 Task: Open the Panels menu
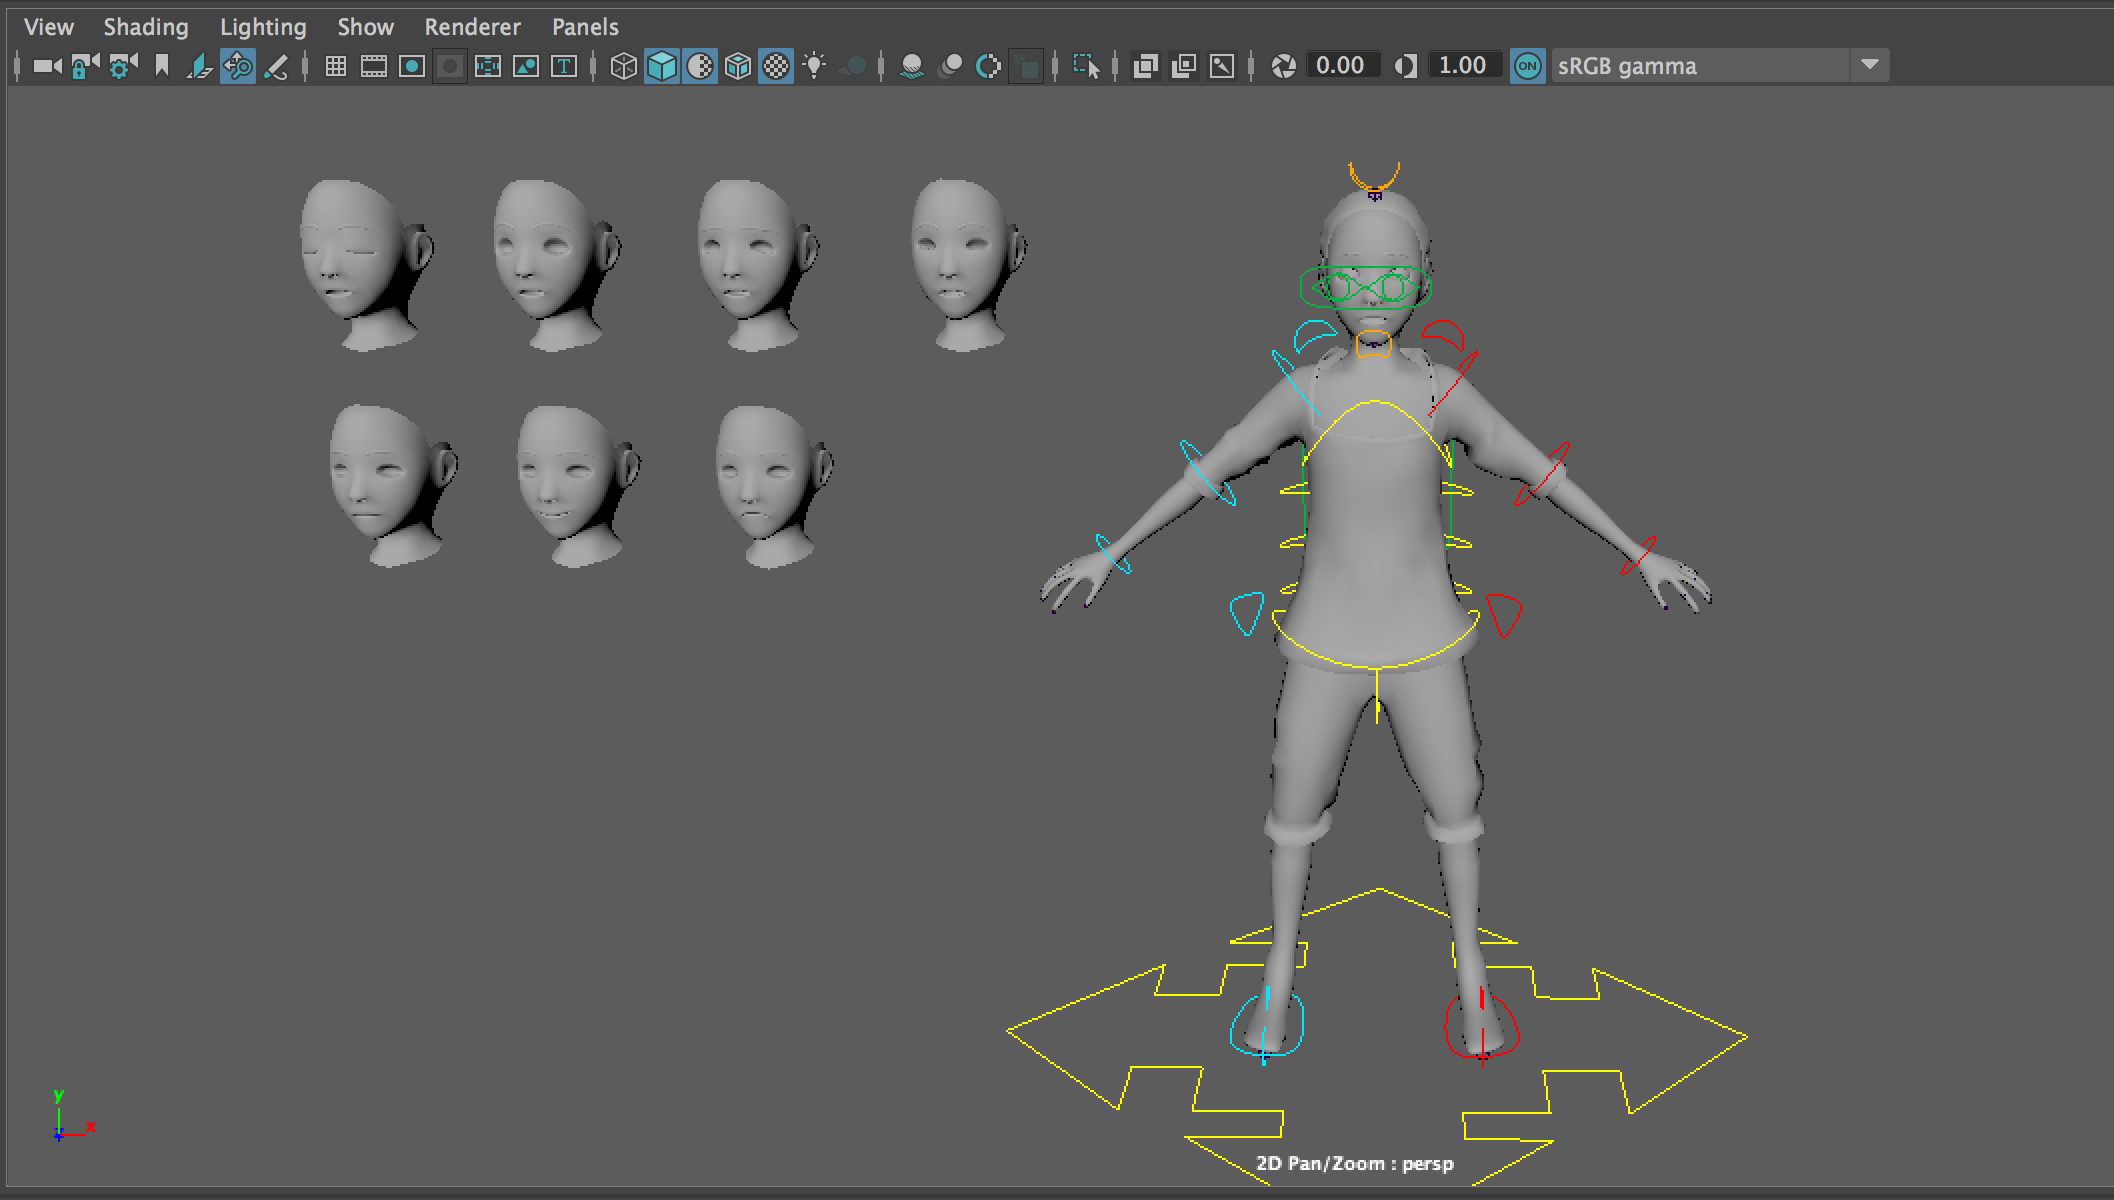pyautogui.click(x=585, y=27)
